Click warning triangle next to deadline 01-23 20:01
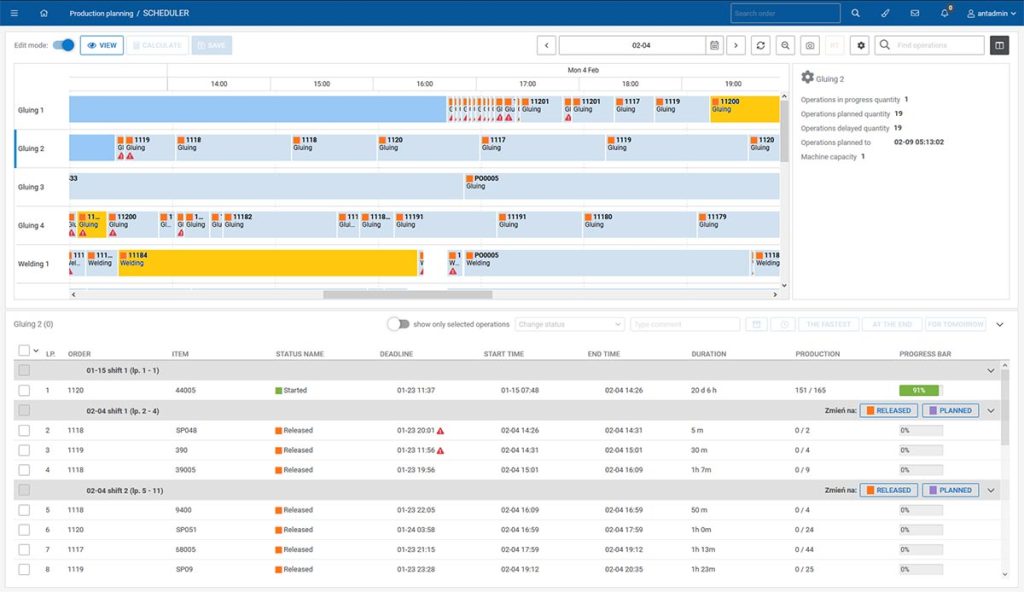Image resolution: width=1024 pixels, height=592 pixels. (x=440, y=431)
